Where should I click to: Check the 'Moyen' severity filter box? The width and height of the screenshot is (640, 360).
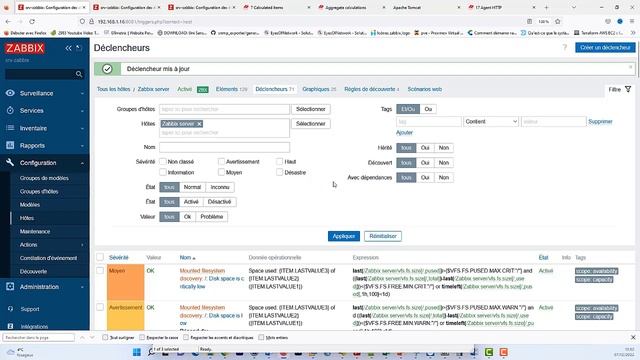pyautogui.click(x=221, y=172)
